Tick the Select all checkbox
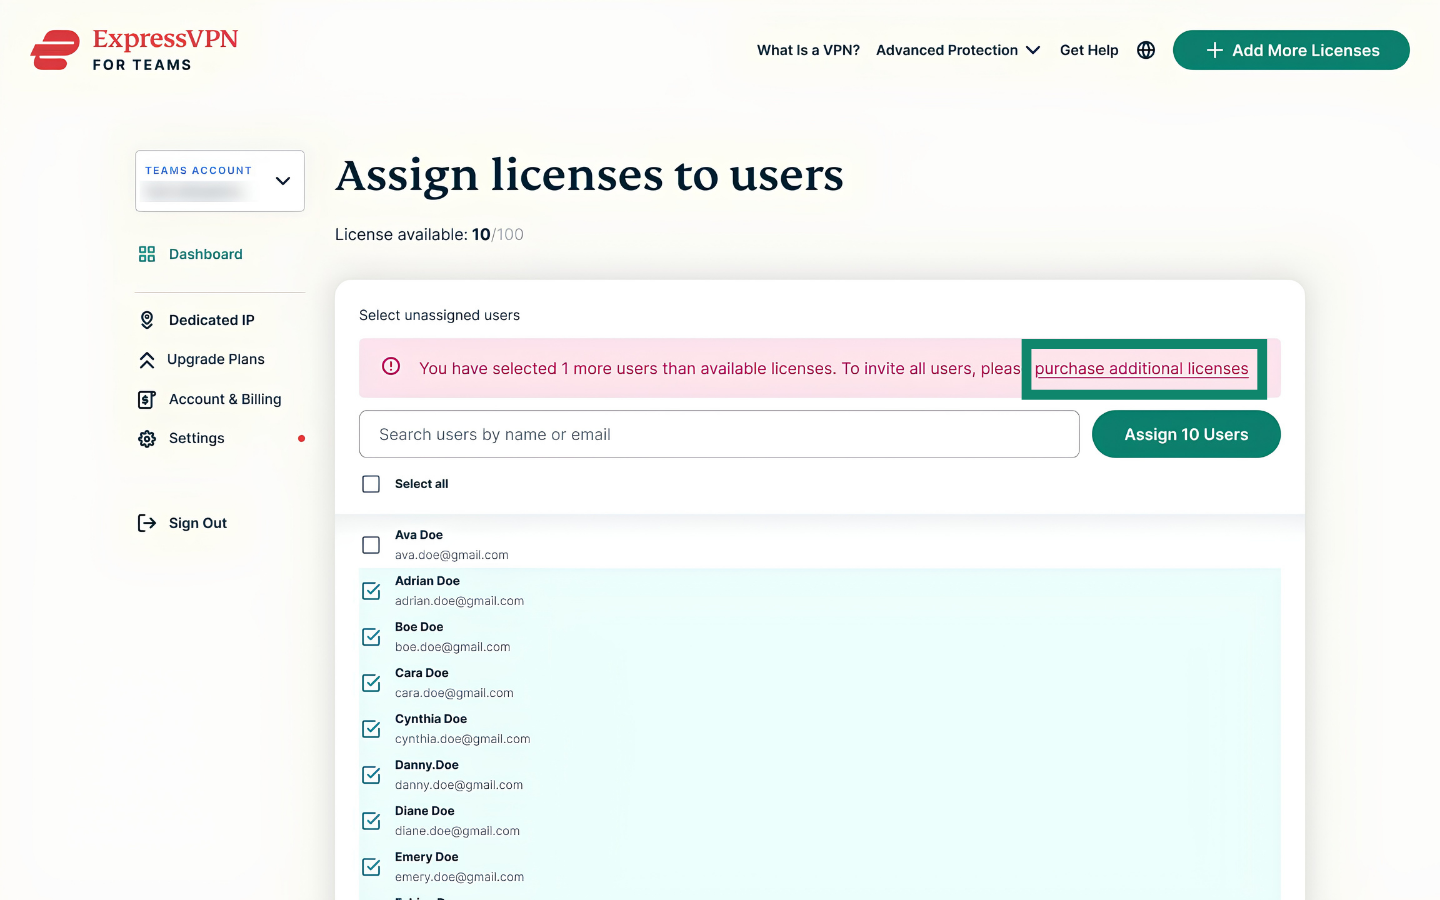The height and width of the screenshot is (900, 1440). [x=371, y=484]
